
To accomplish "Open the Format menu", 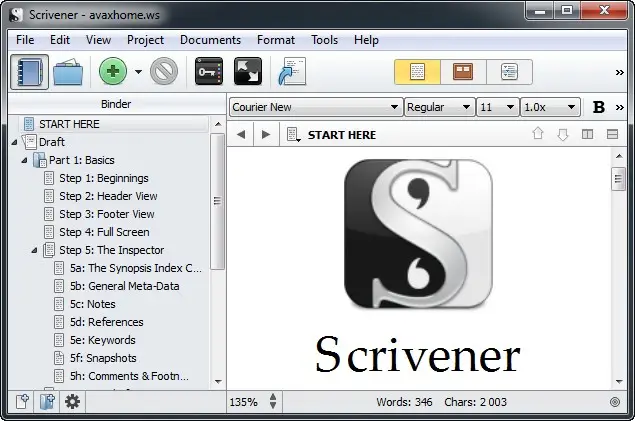I will point(276,40).
